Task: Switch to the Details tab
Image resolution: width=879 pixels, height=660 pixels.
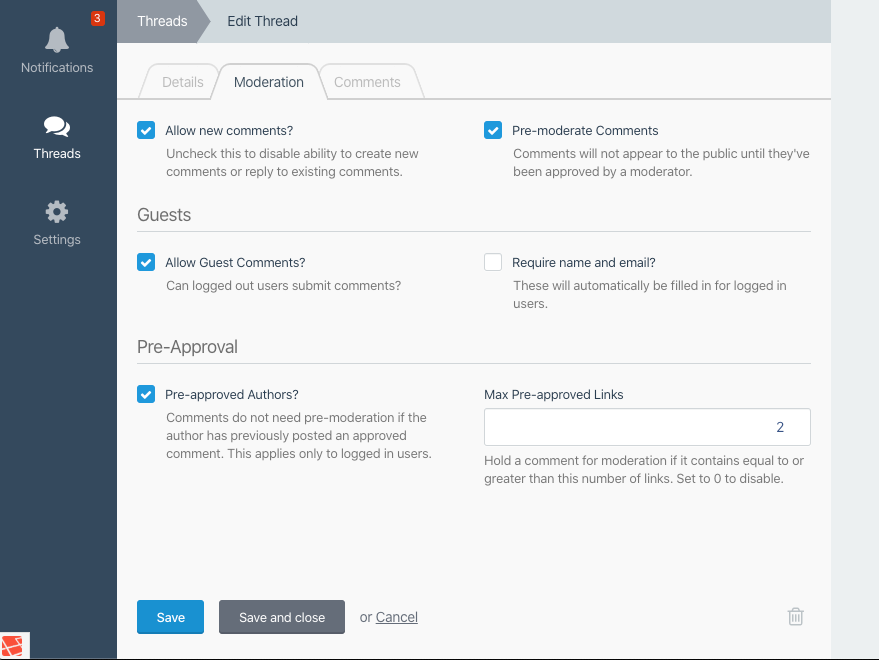Action: [x=182, y=82]
